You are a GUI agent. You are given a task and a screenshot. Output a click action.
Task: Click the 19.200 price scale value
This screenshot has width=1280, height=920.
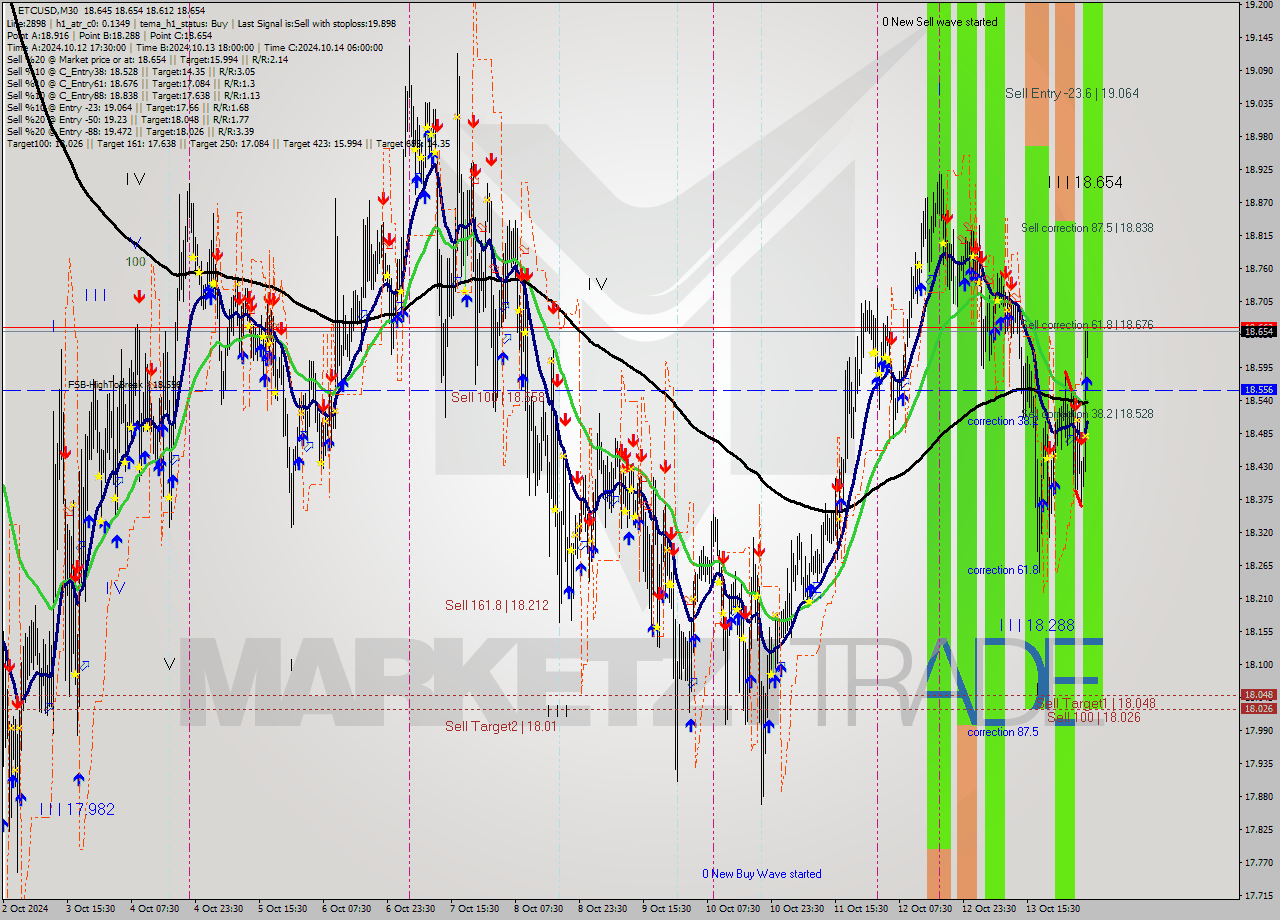pos(1258,5)
